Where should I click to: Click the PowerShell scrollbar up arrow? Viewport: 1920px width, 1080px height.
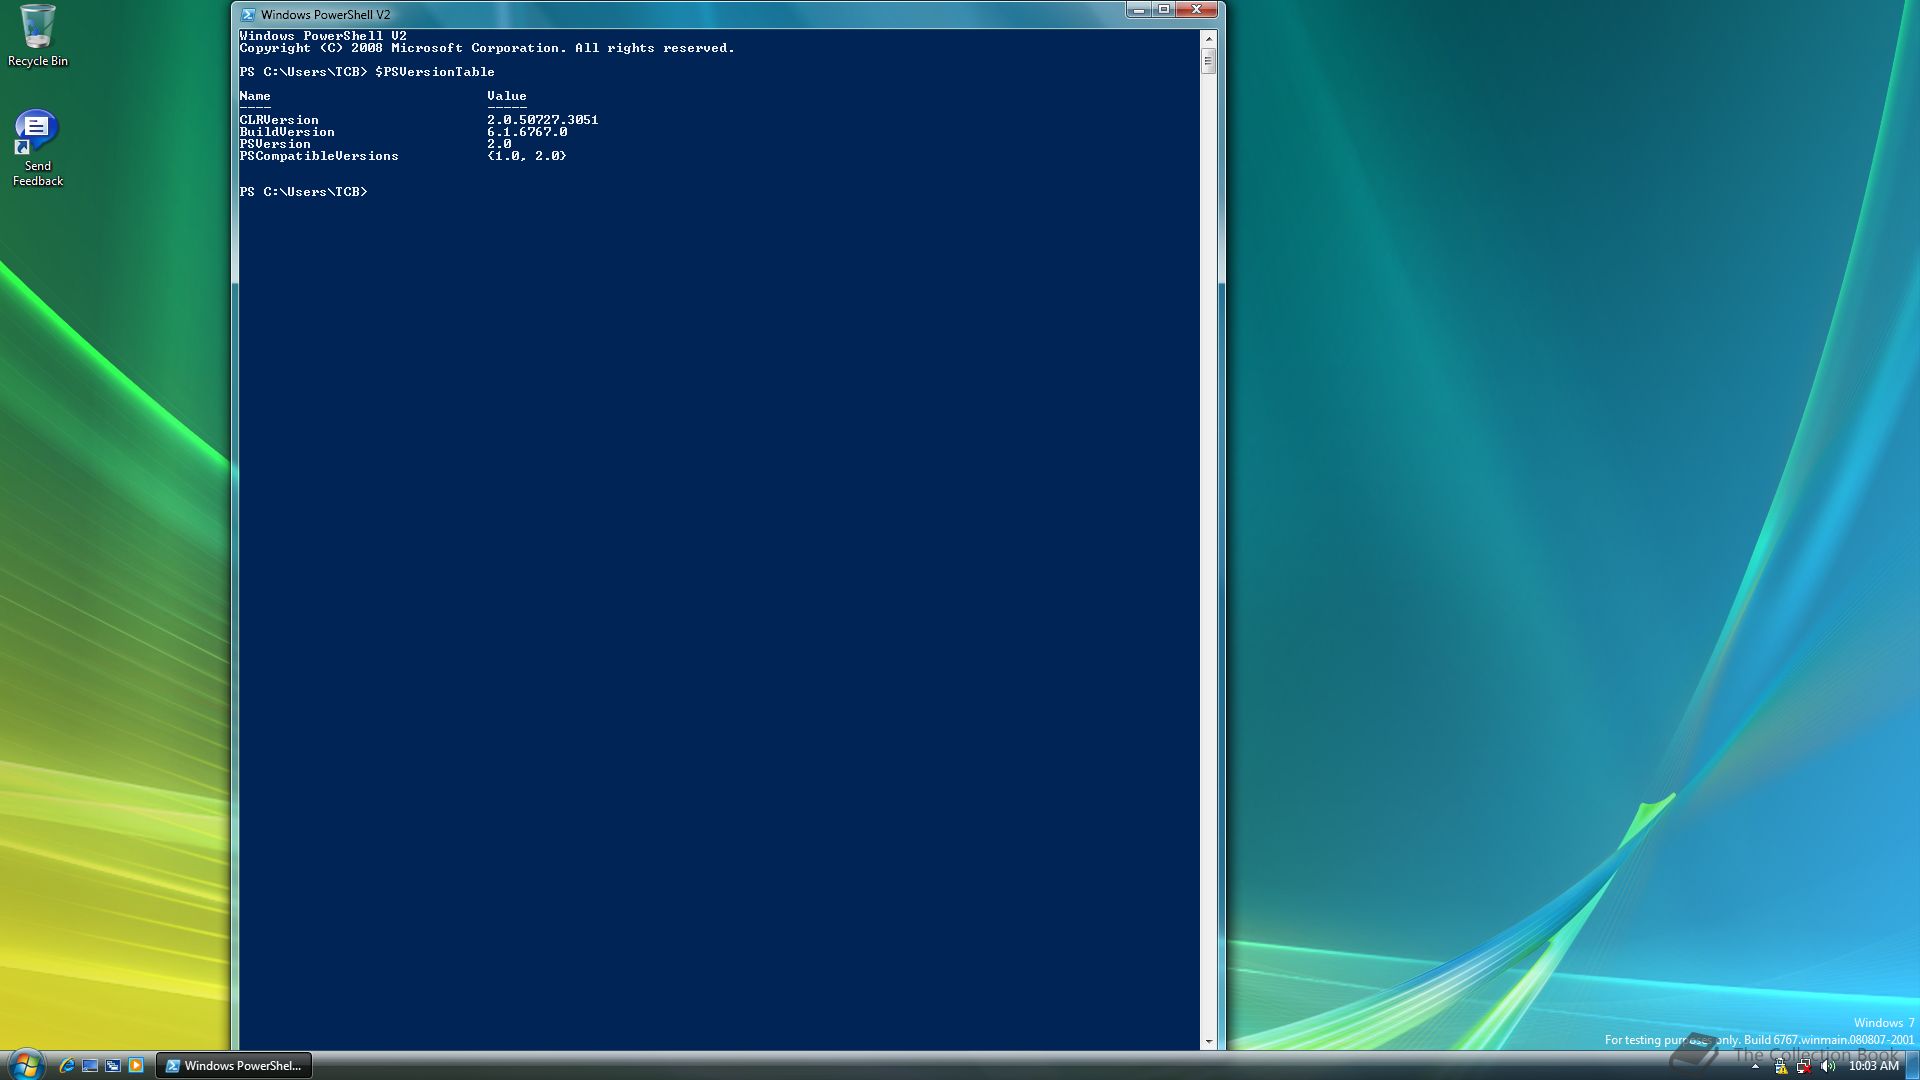point(1208,38)
